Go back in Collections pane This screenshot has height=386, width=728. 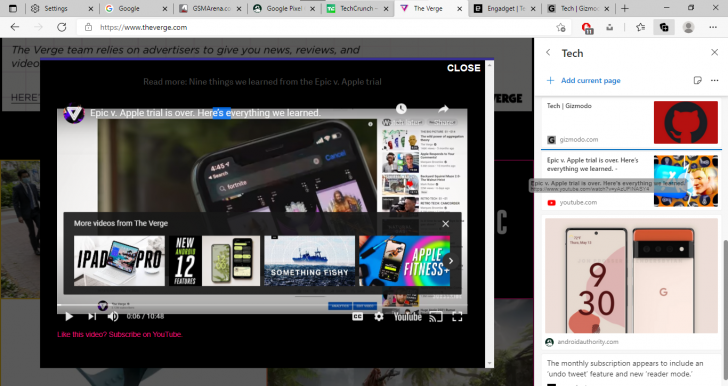(548, 52)
